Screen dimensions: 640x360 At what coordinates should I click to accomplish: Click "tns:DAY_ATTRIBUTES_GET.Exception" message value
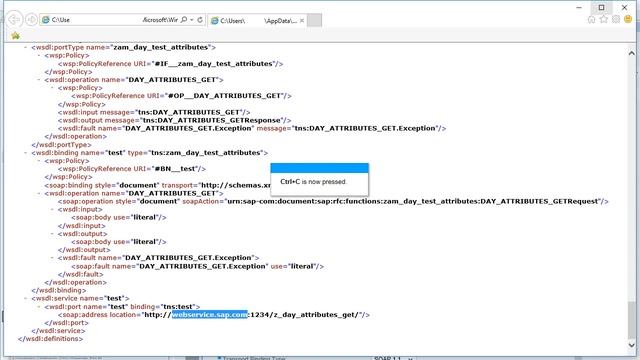click(365, 128)
